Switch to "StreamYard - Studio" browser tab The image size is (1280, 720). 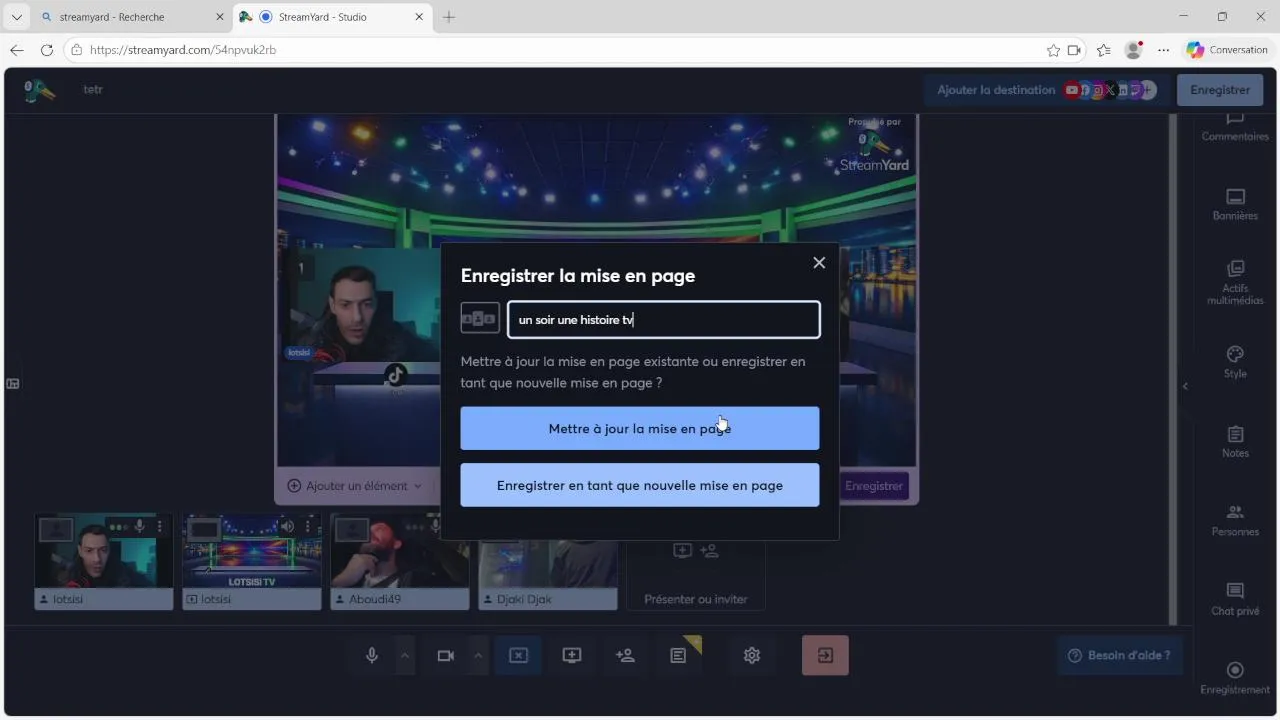coord(330,17)
